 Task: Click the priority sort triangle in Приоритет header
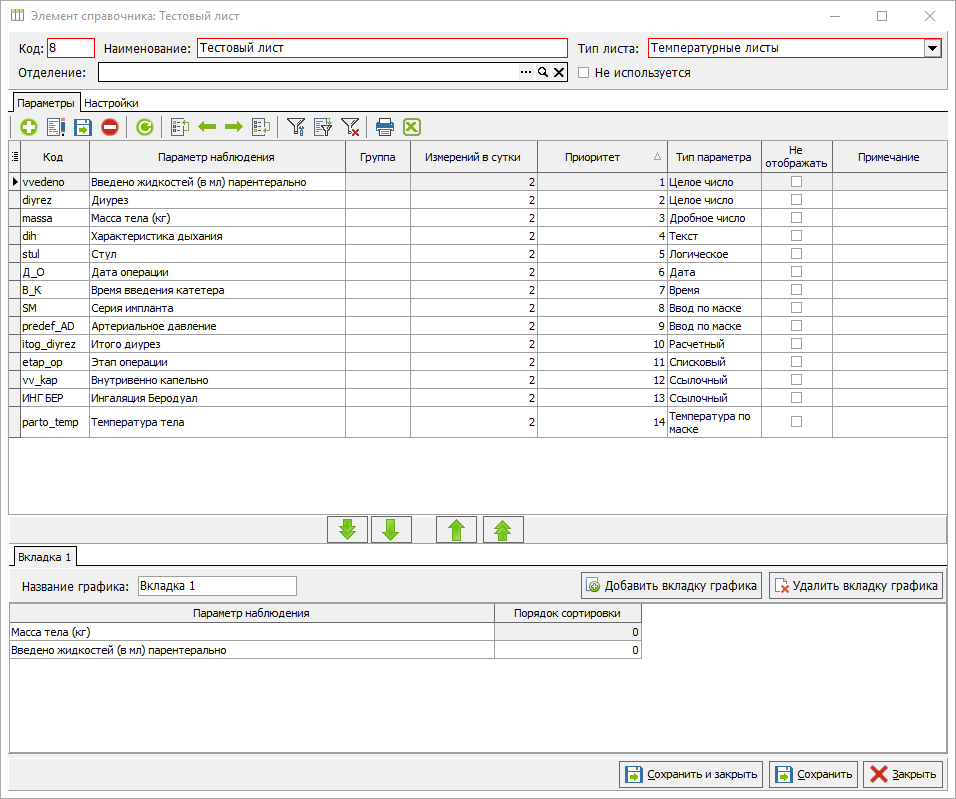(x=657, y=157)
